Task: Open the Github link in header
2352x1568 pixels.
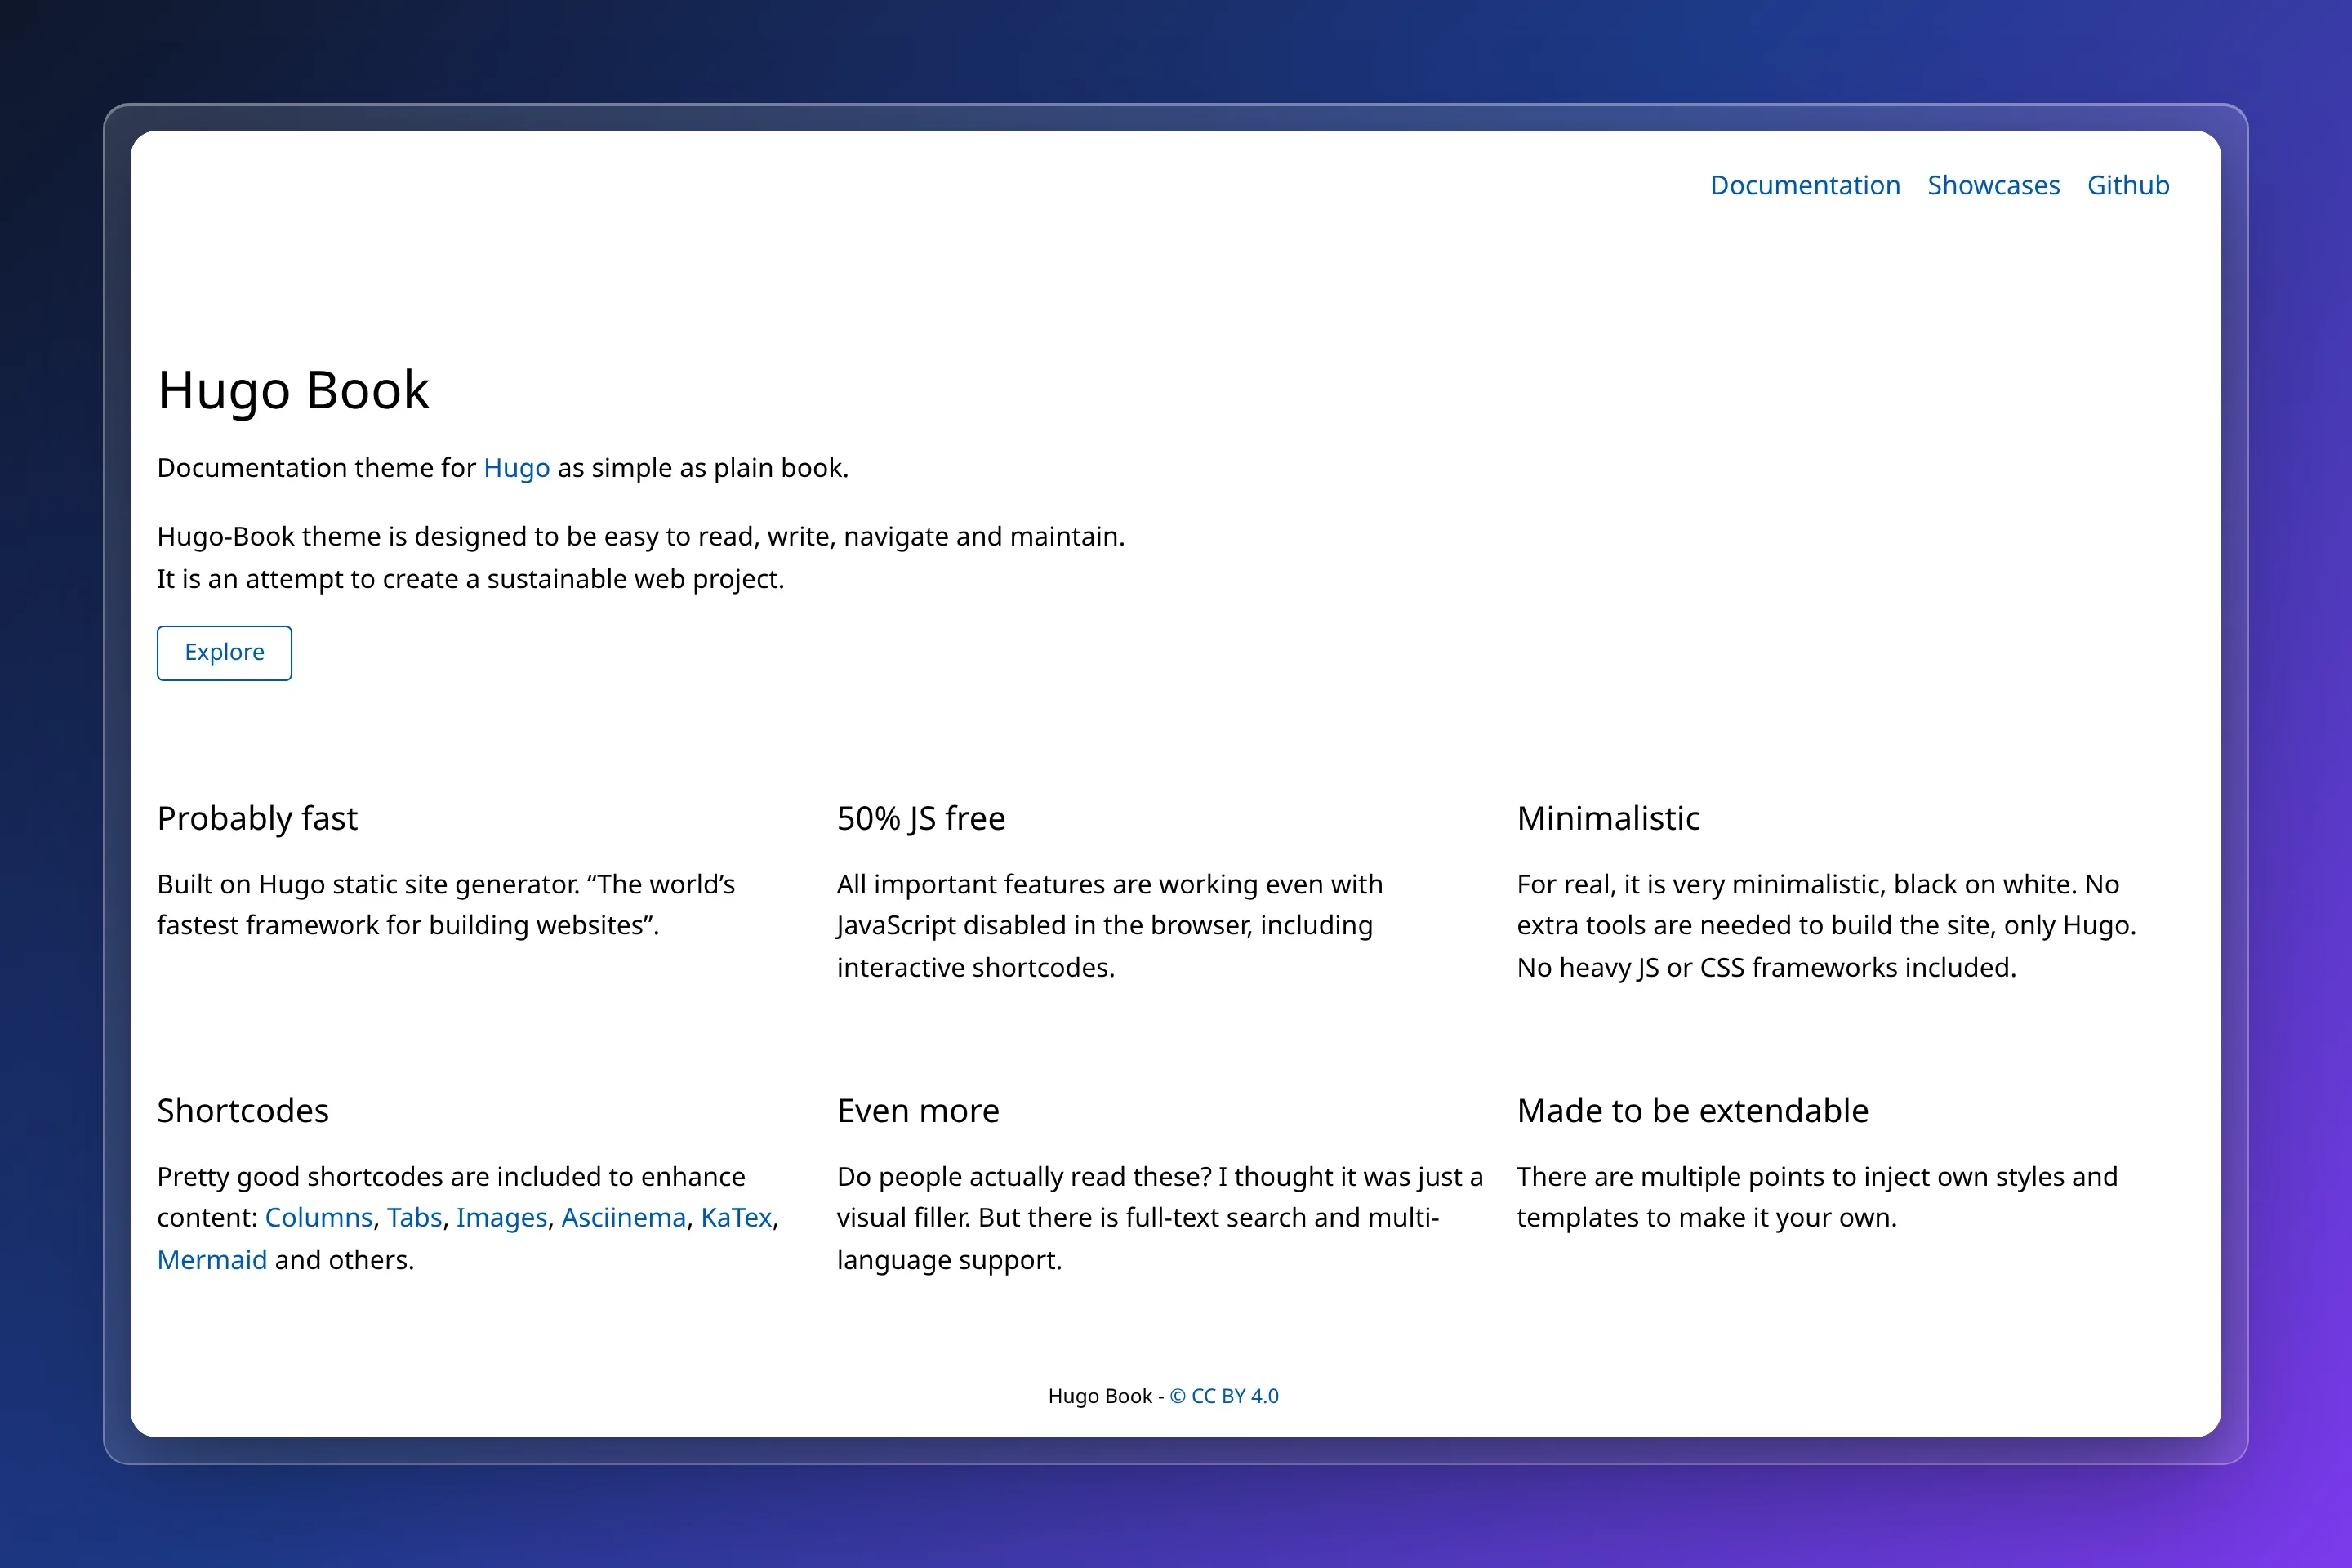Action: click(x=2128, y=185)
